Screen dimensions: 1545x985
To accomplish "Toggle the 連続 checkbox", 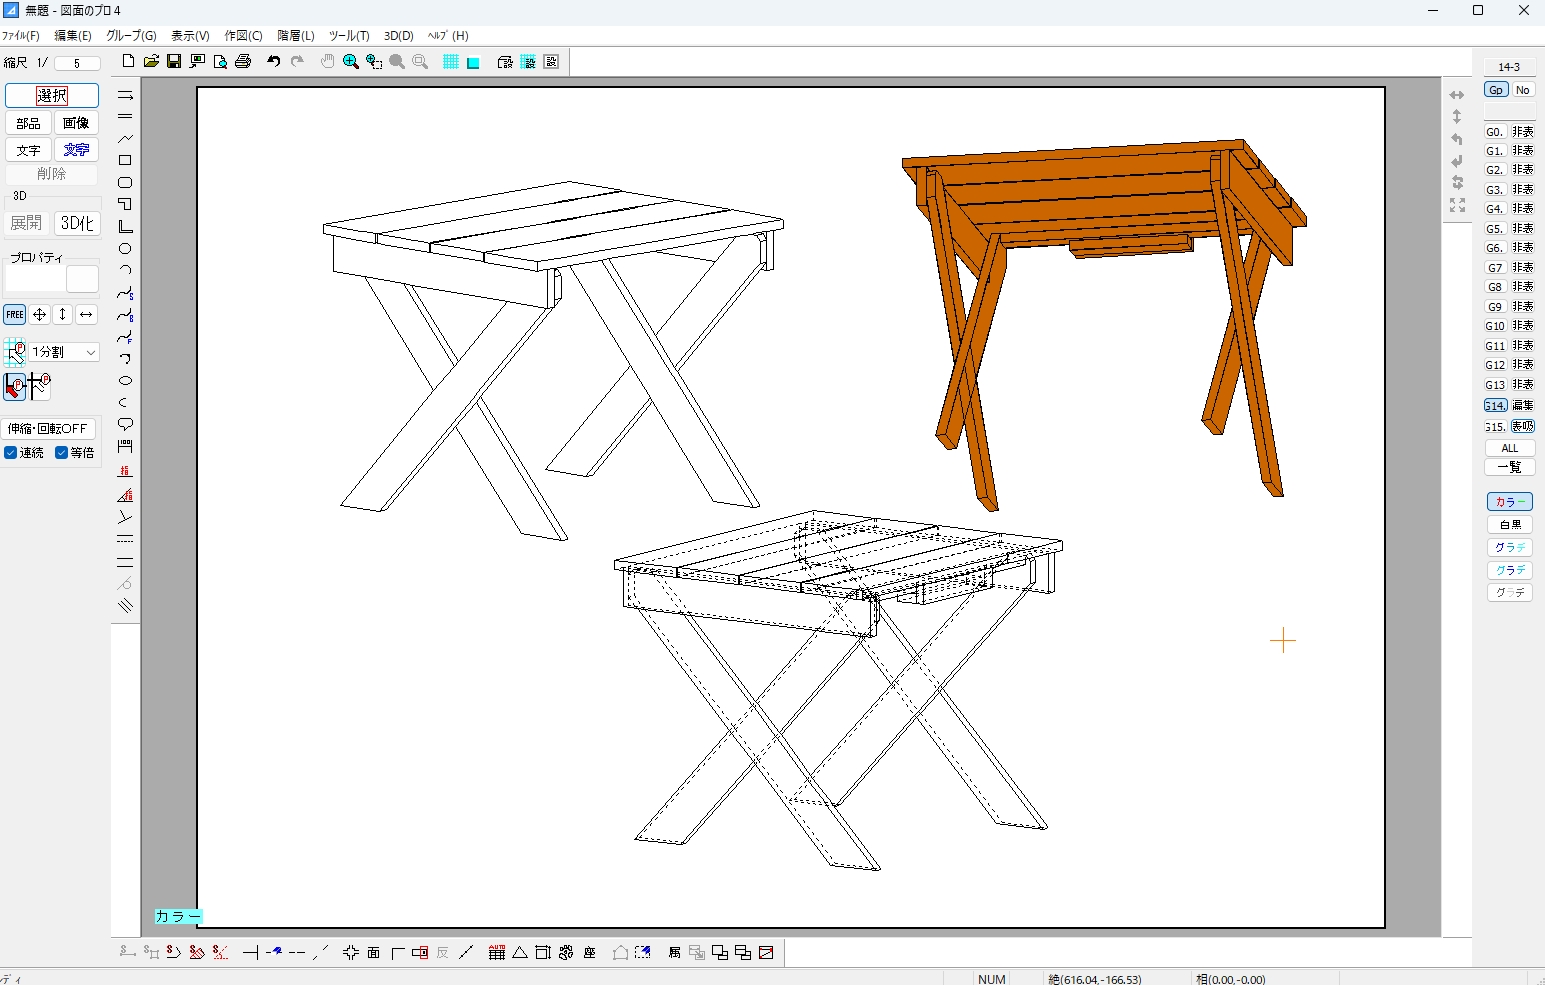I will pos(12,452).
